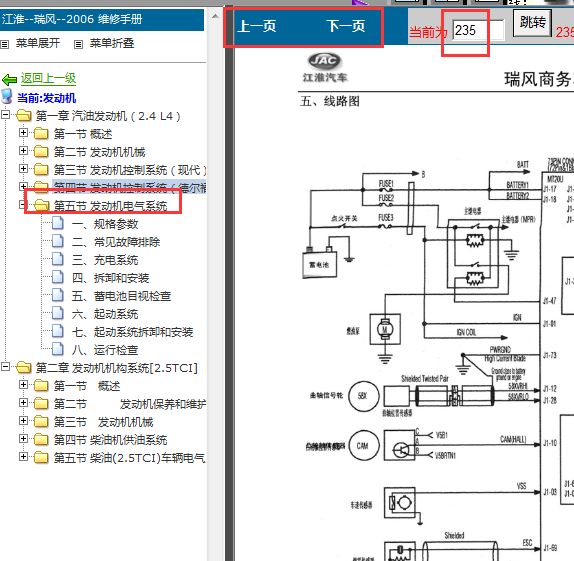Click the 菜单展开 list icon
Image resolution: width=574 pixels, height=561 pixels.
4,44
